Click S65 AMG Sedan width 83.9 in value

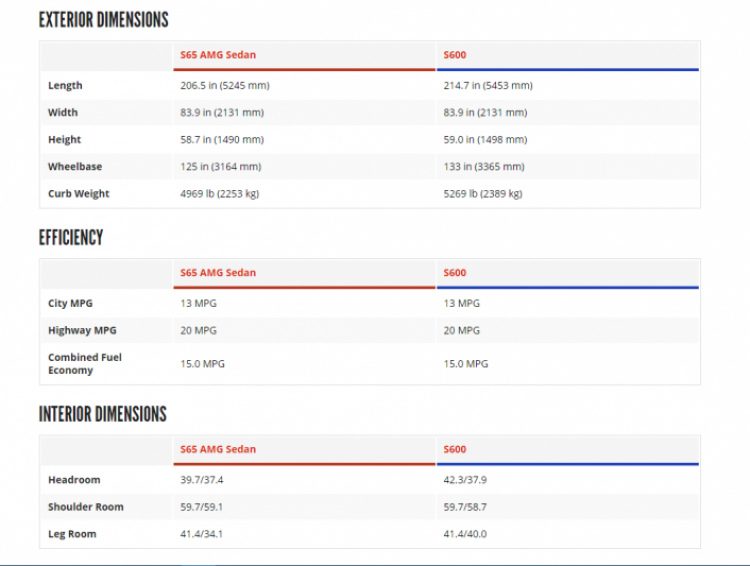(x=222, y=112)
